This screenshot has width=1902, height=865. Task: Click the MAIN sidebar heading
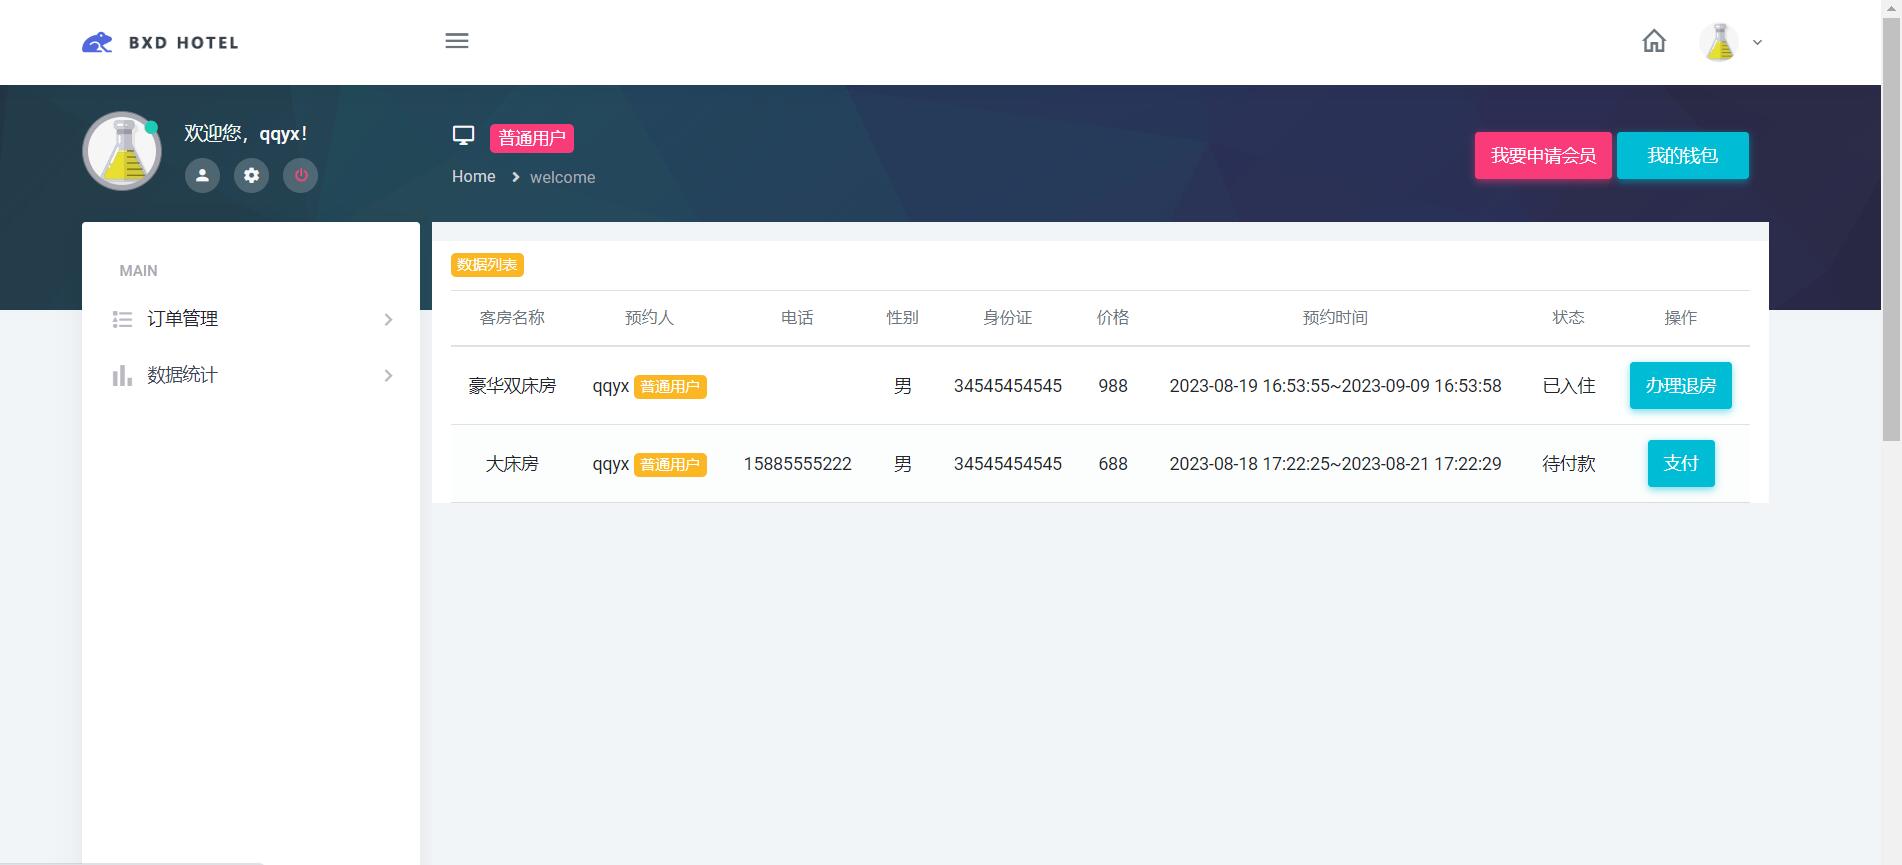138,271
